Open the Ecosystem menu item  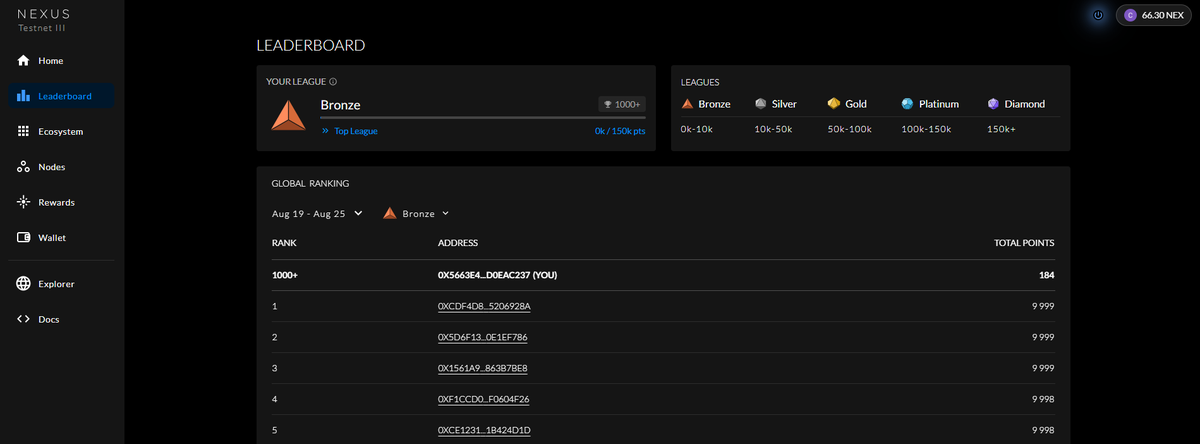(x=62, y=131)
